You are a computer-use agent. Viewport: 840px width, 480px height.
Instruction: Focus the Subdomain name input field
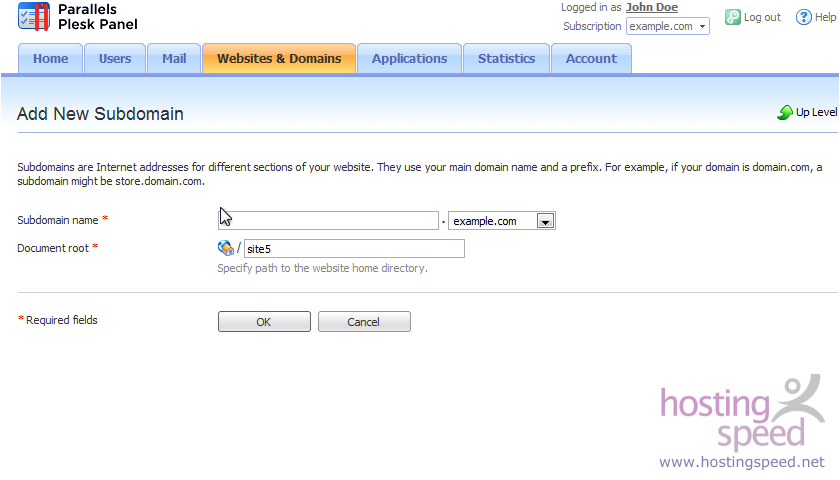(328, 221)
